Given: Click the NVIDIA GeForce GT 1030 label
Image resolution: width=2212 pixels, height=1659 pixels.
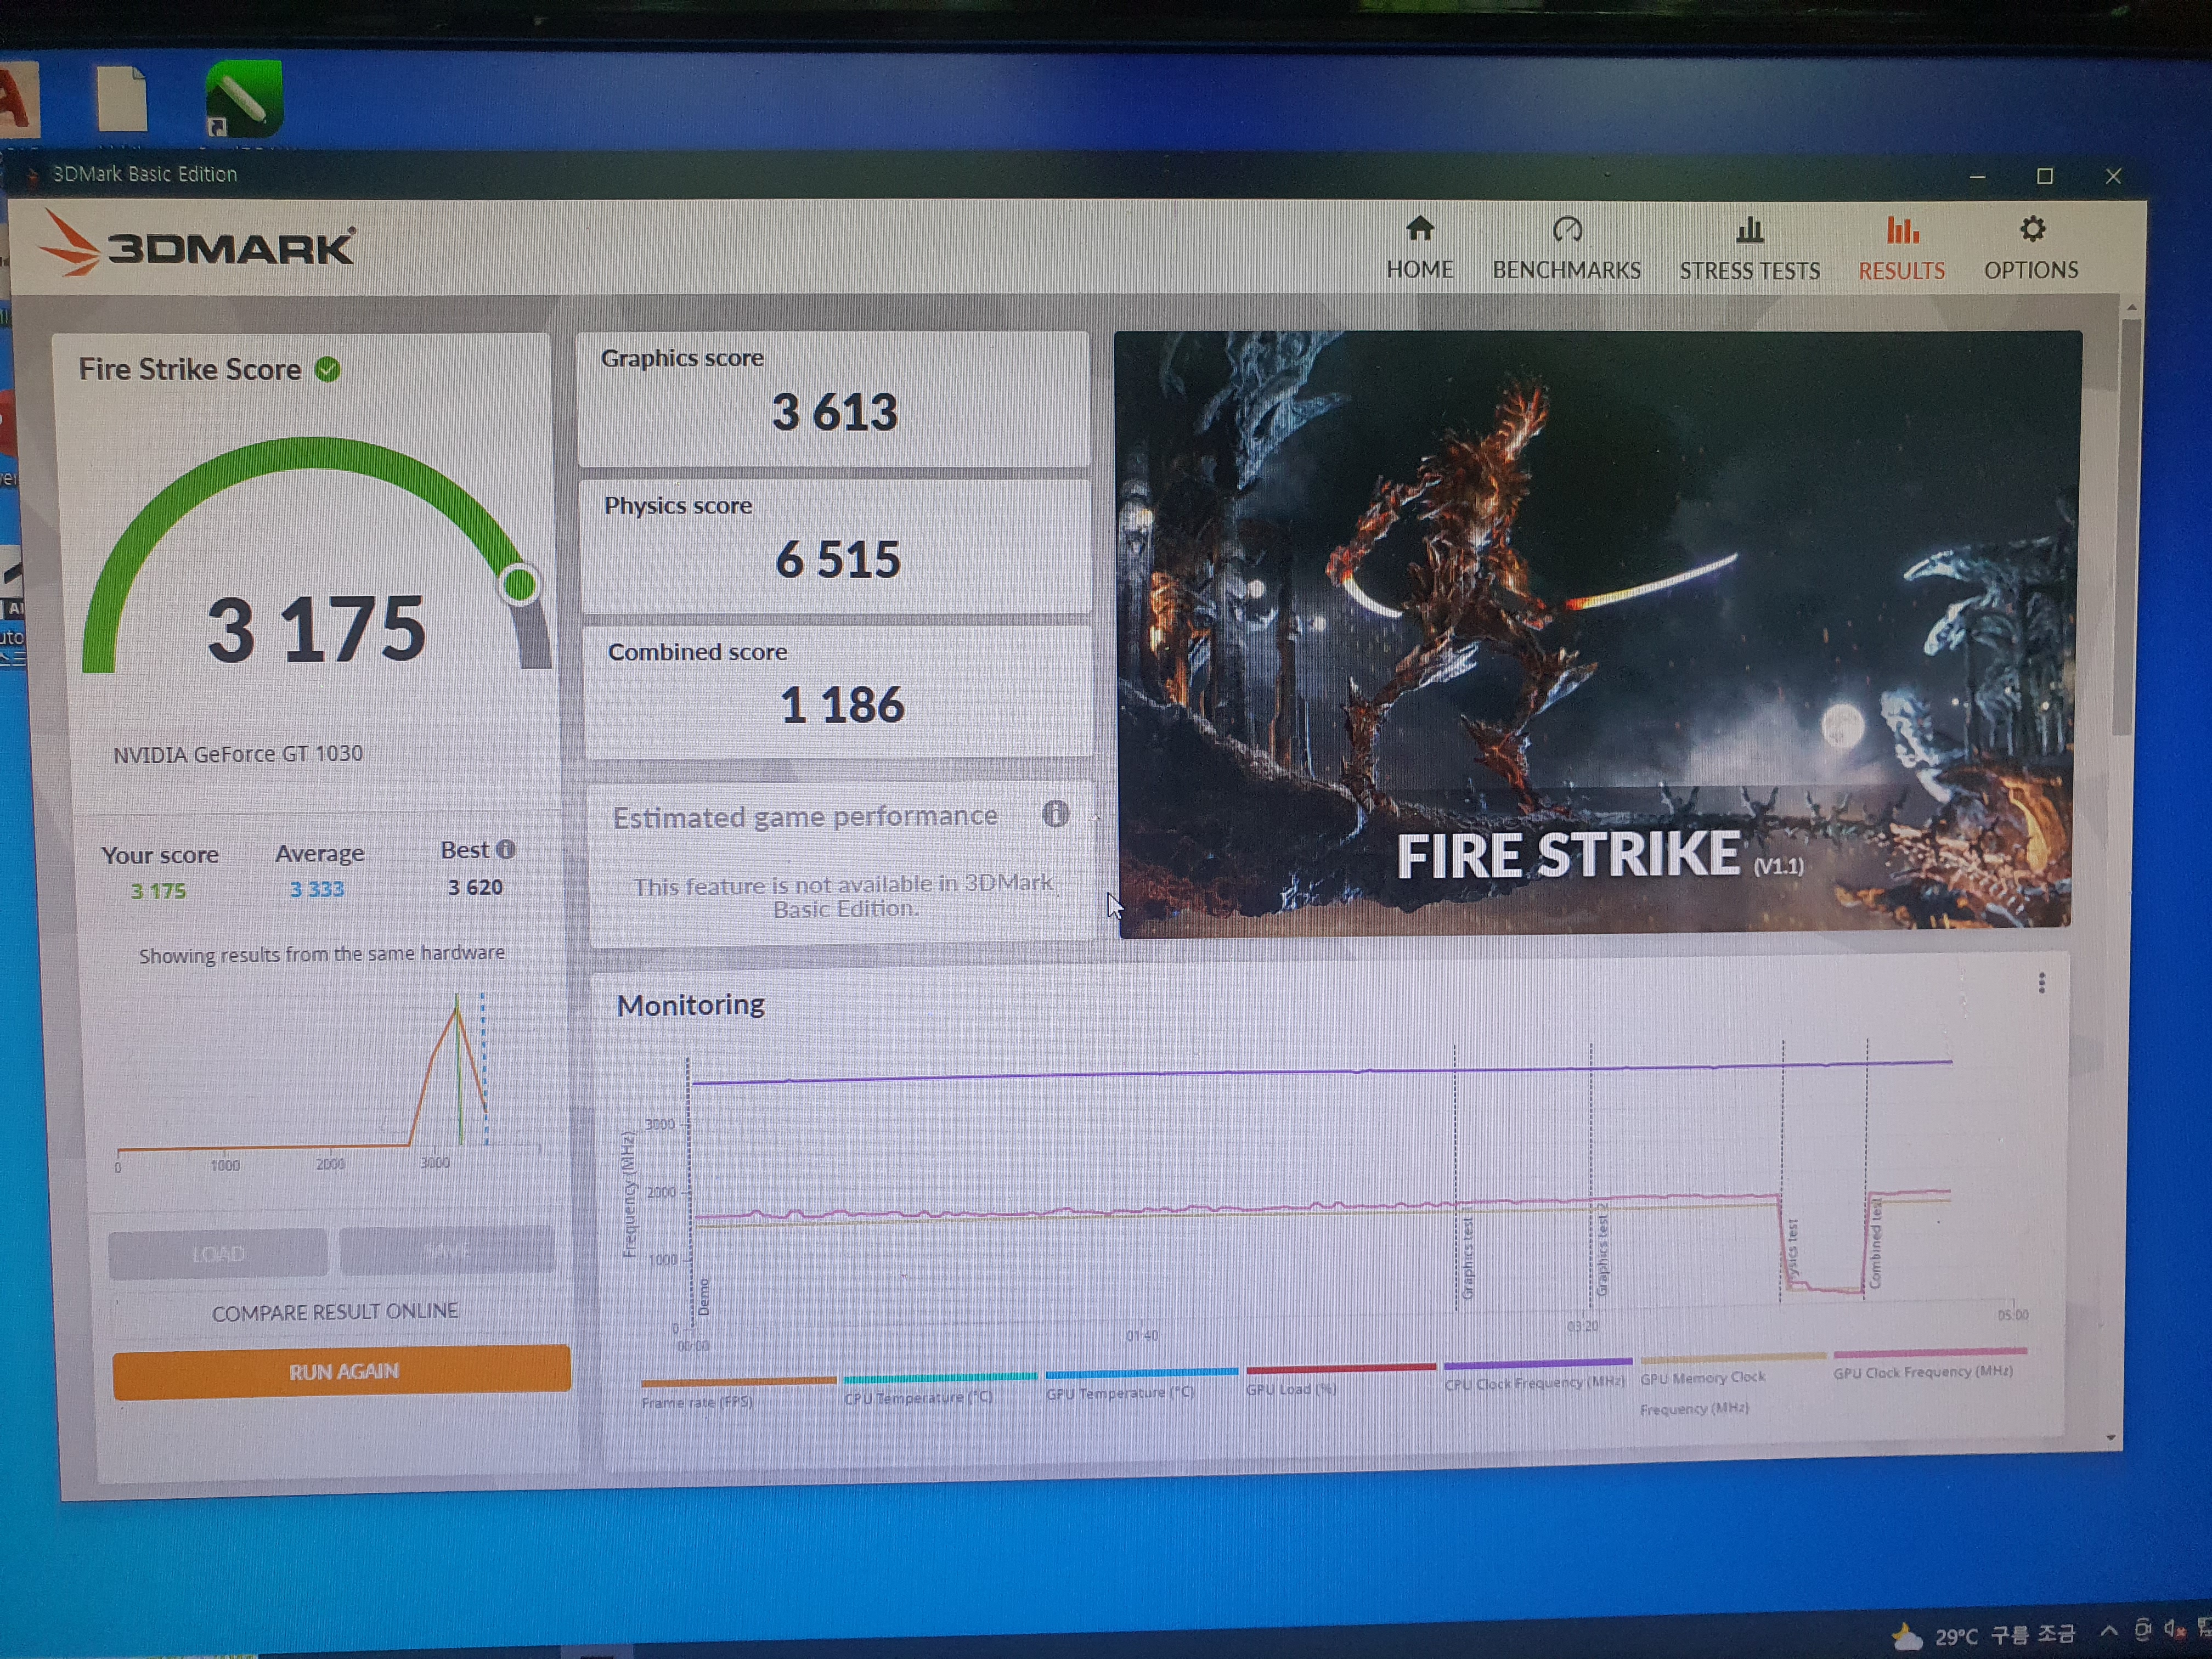Looking at the screenshot, I should (x=237, y=754).
